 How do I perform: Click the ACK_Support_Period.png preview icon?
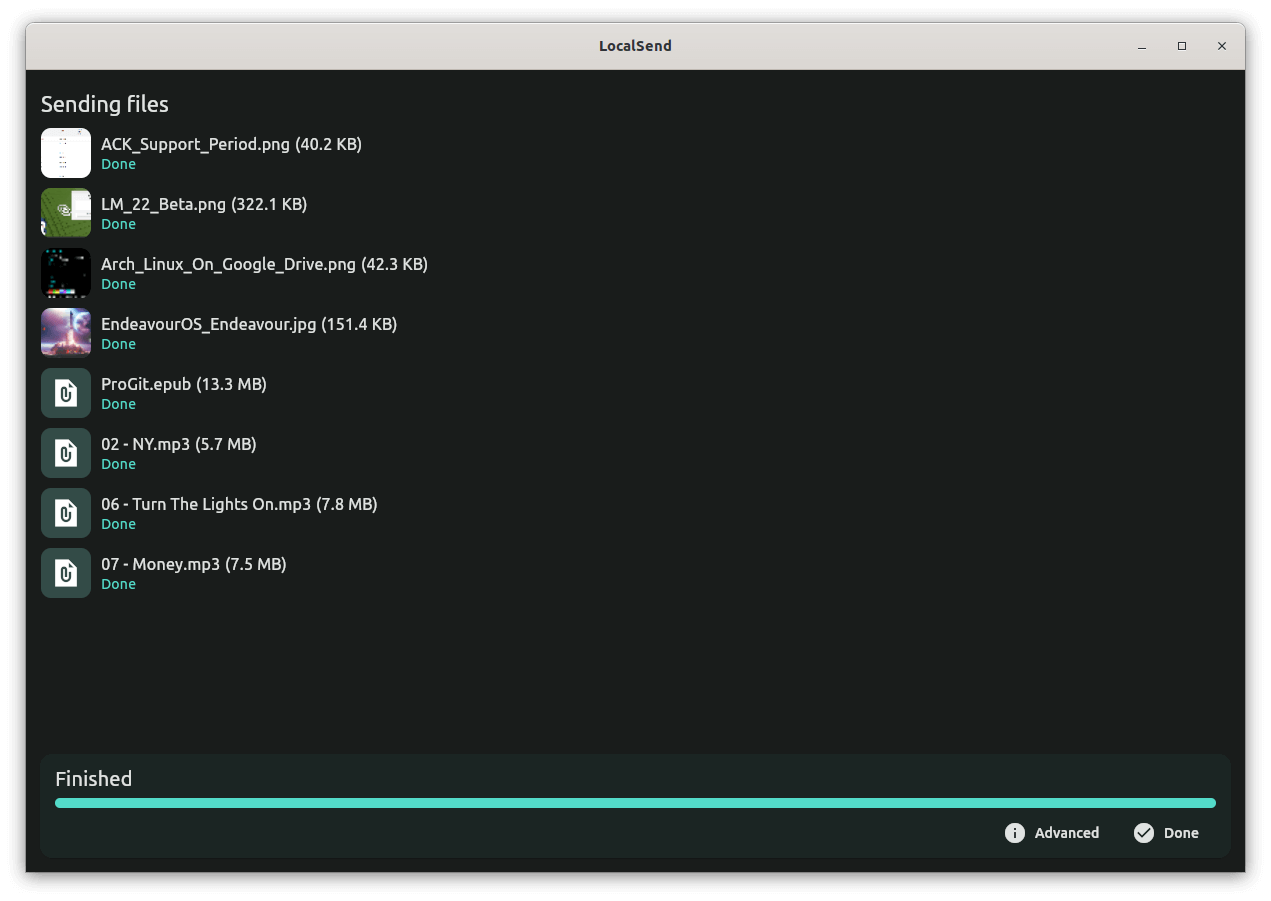(x=65, y=152)
